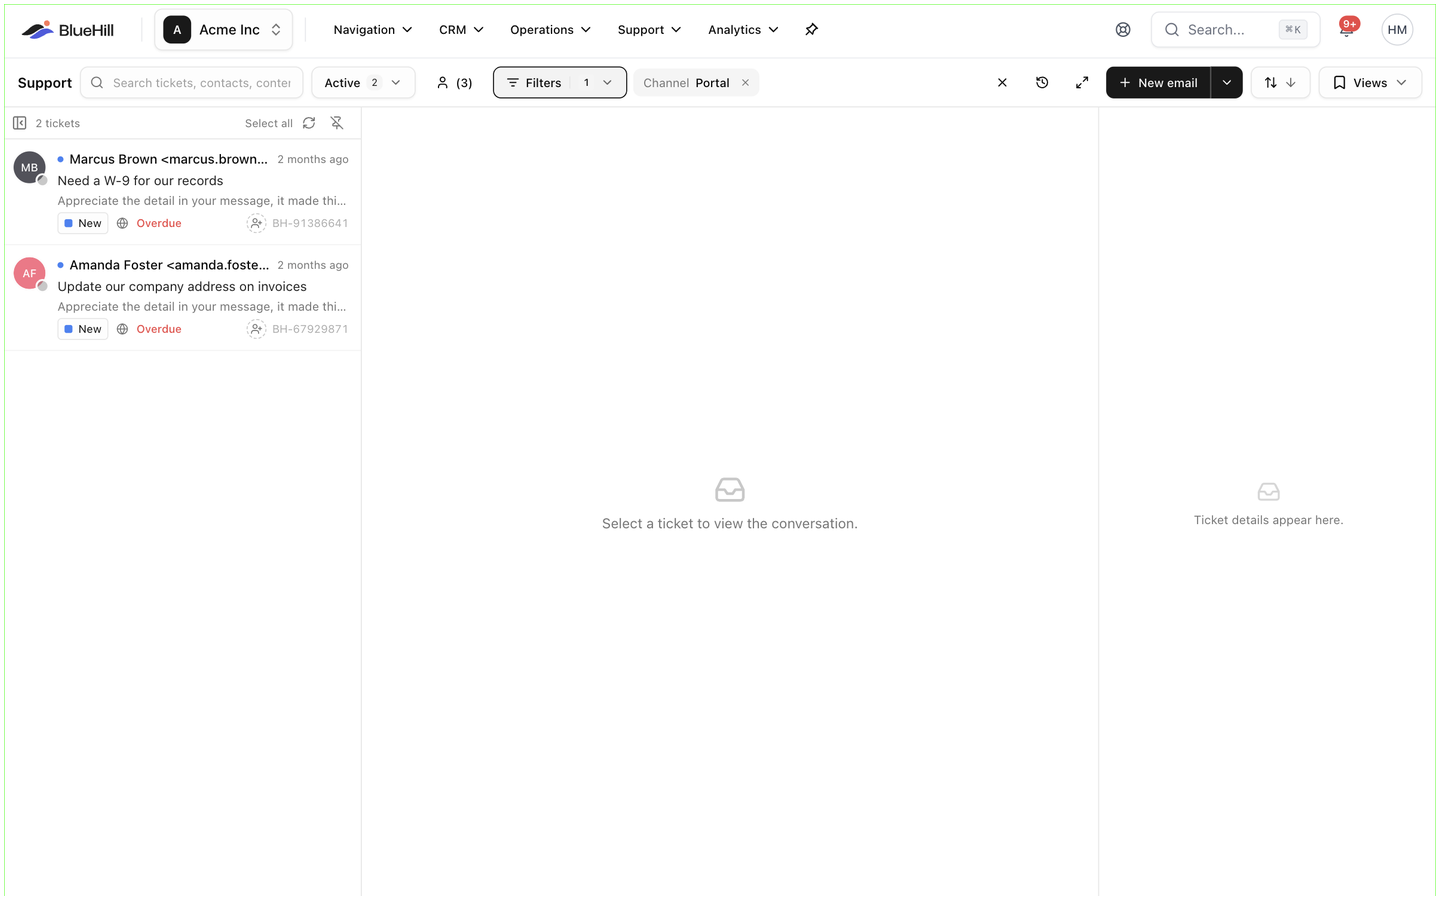Open the help lifebuoy icon
This screenshot has height=900, width=1440.
tap(1123, 30)
